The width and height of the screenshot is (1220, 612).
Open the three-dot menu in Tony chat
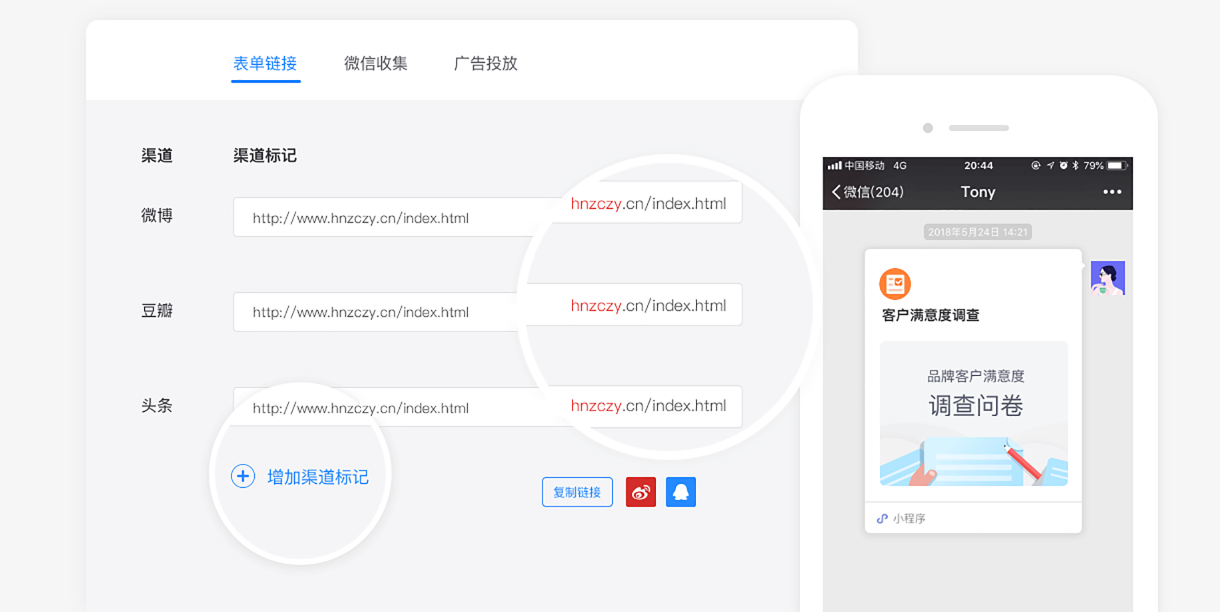(x=1112, y=192)
